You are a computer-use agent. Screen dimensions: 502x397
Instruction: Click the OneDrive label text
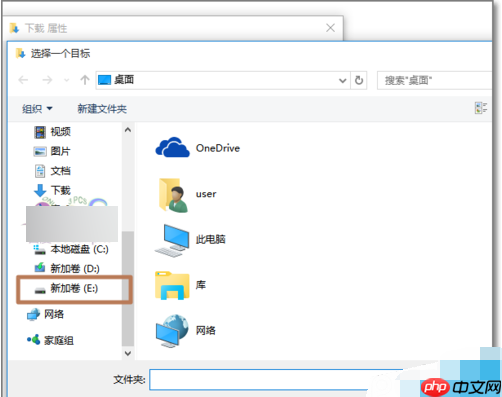coord(218,148)
